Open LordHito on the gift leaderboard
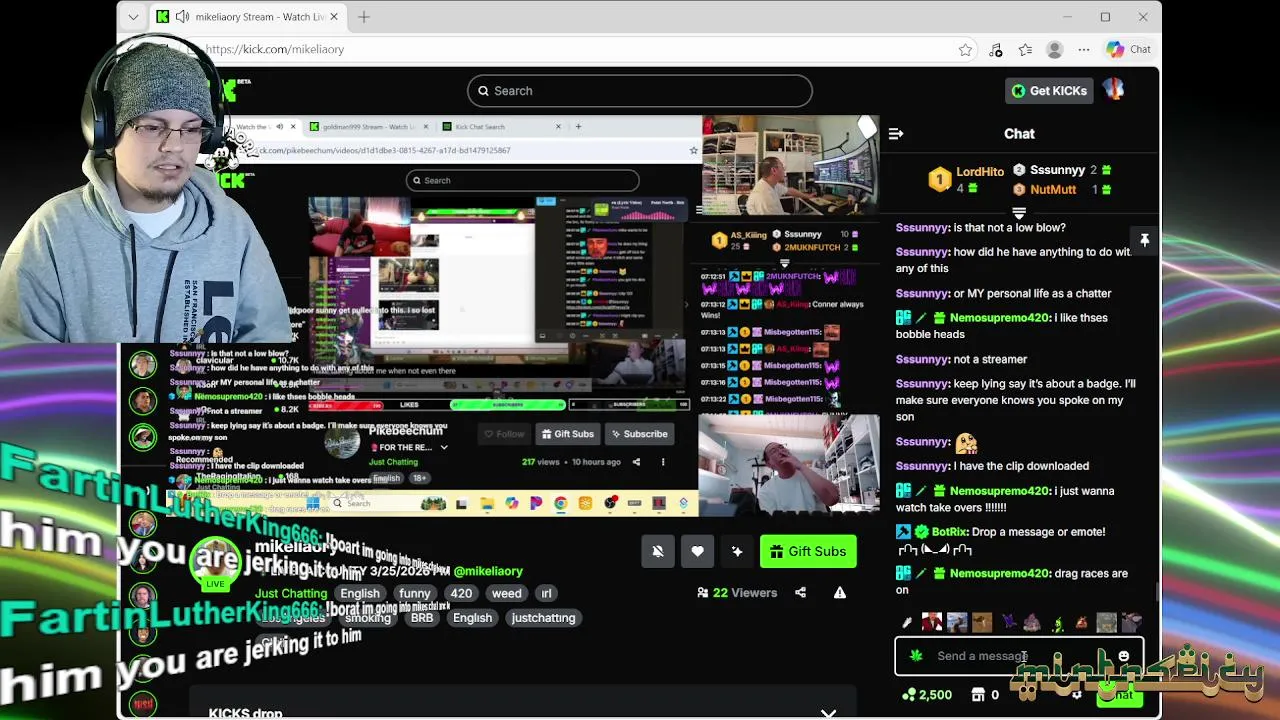 tap(980, 172)
